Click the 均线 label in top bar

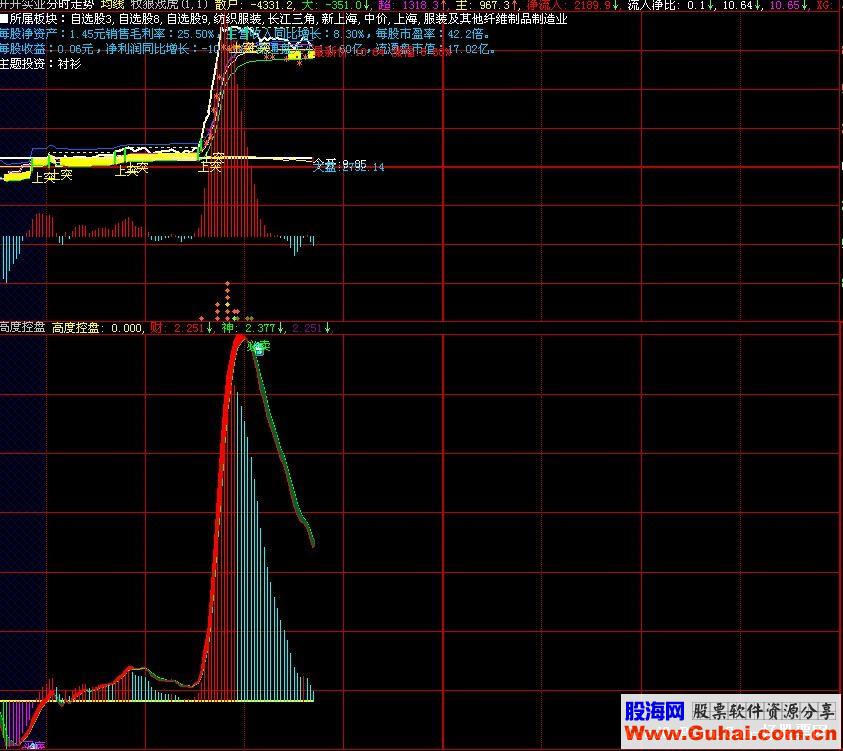[x=112, y=5]
